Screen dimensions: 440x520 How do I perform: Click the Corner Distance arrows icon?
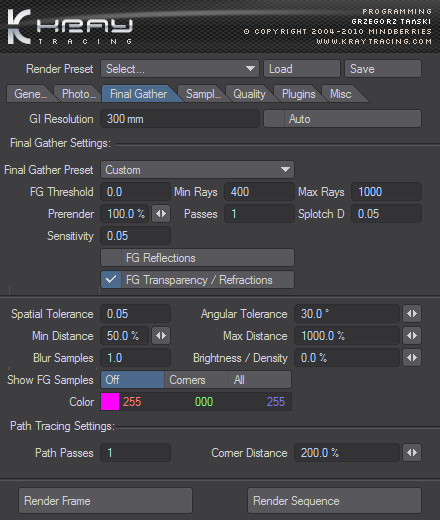coord(412,453)
